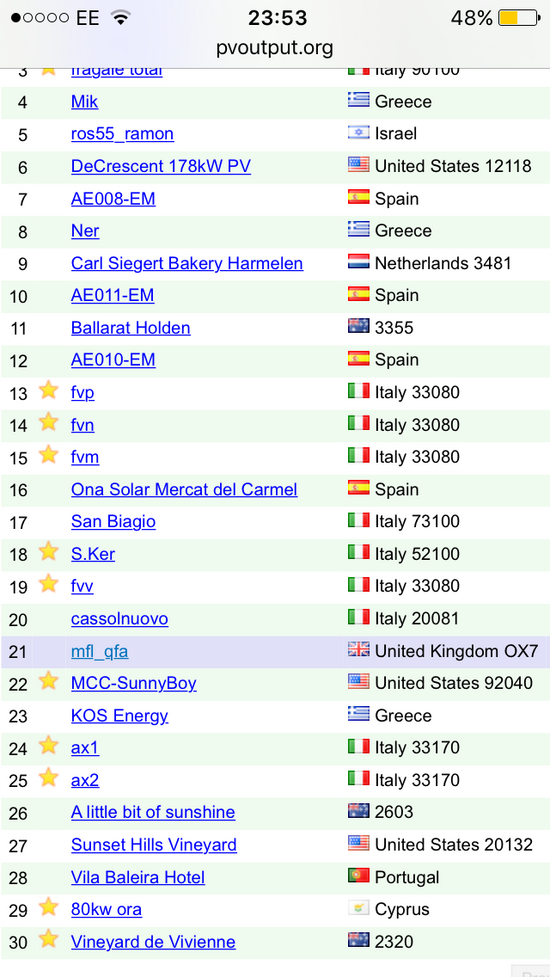
Task: Open Ona Solar Mercat del Carmel
Action: click(184, 490)
